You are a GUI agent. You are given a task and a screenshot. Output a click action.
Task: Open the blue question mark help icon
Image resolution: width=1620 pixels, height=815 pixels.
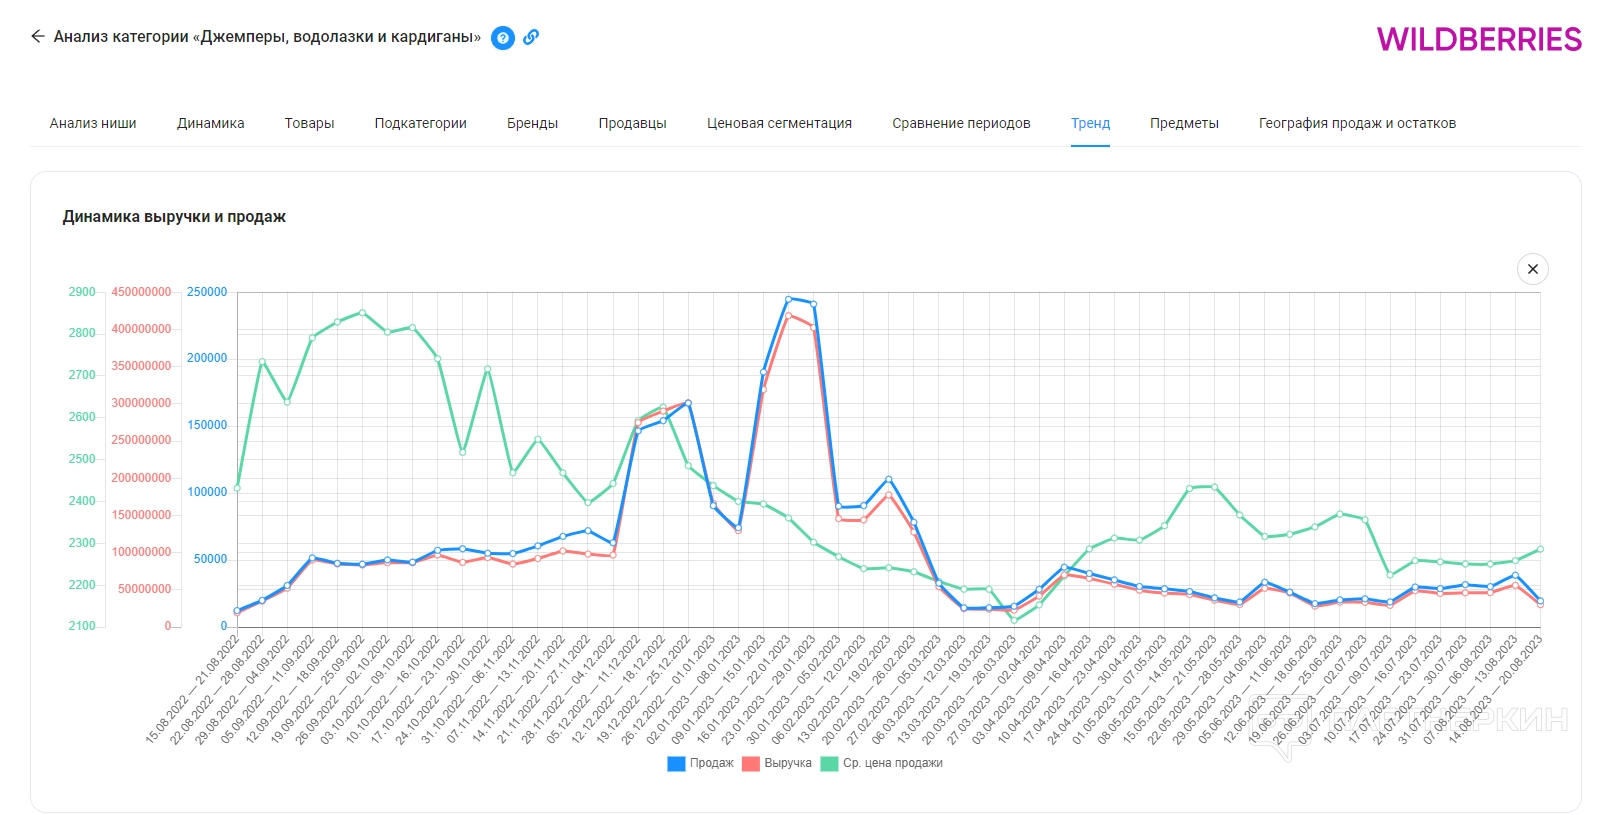point(503,38)
